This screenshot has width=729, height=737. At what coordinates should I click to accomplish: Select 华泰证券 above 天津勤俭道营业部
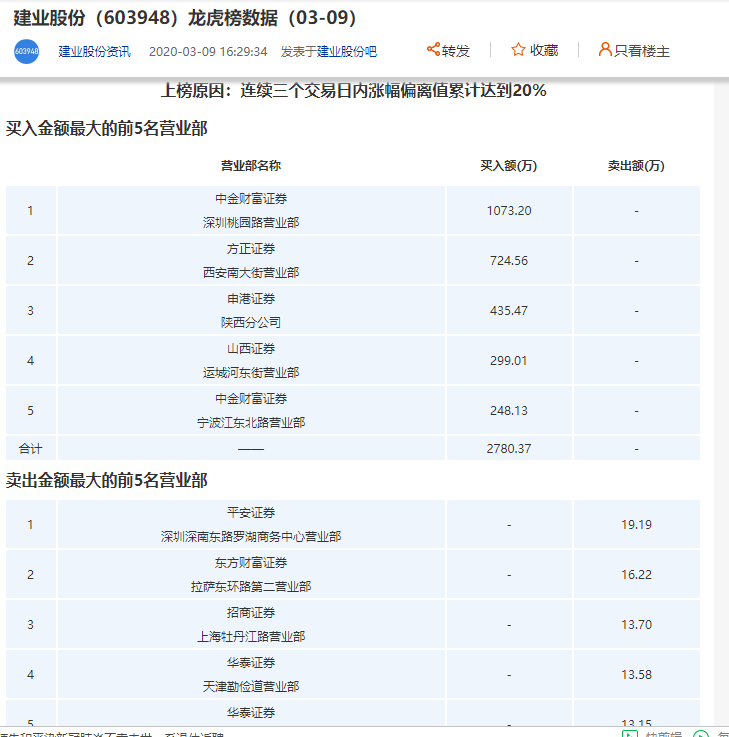pyautogui.click(x=251, y=663)
